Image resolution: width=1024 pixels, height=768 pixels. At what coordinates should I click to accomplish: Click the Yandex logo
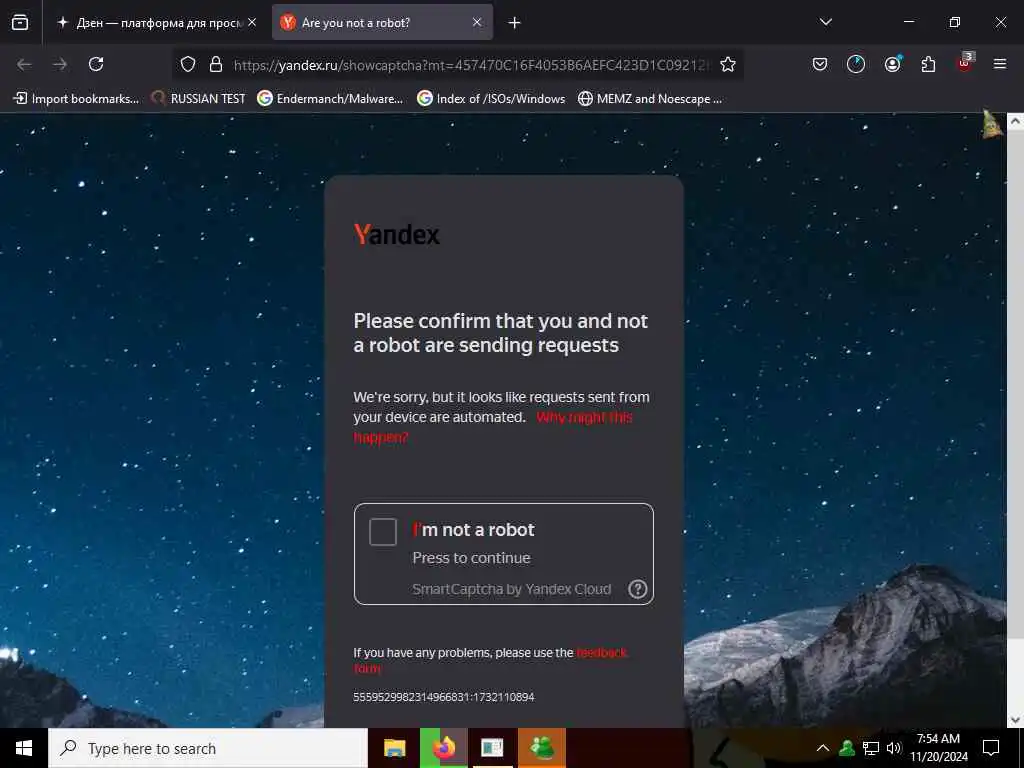point(396,234)
